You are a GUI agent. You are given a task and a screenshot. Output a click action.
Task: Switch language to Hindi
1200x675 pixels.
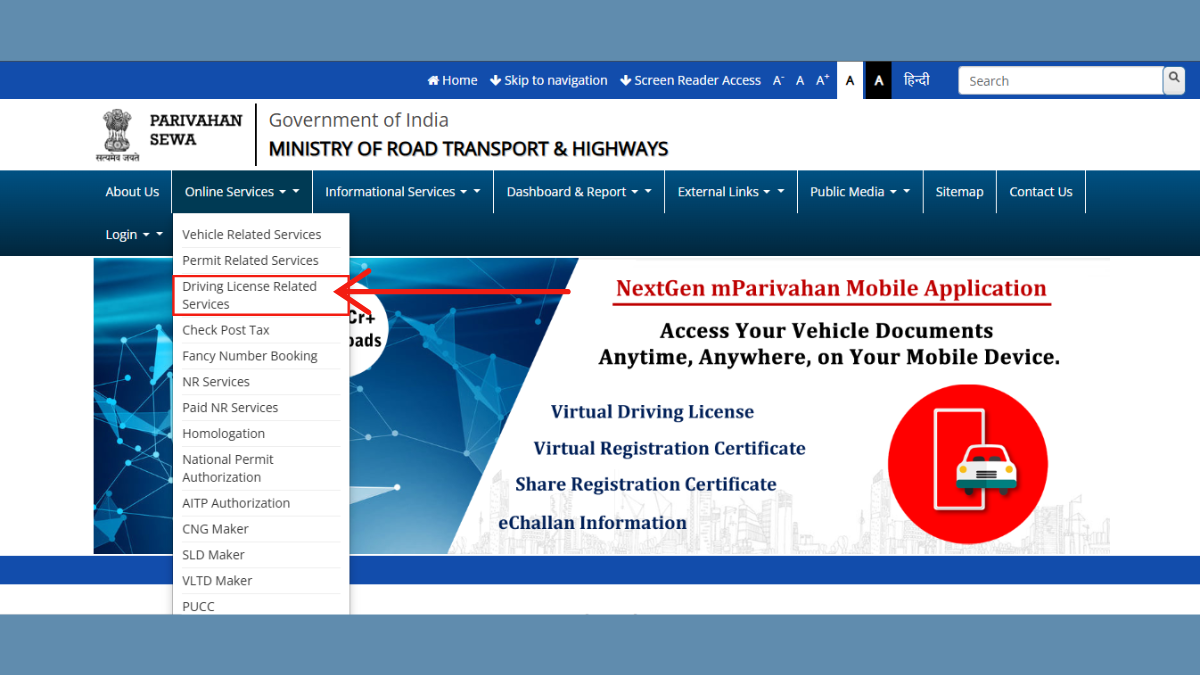coord(916,80)
